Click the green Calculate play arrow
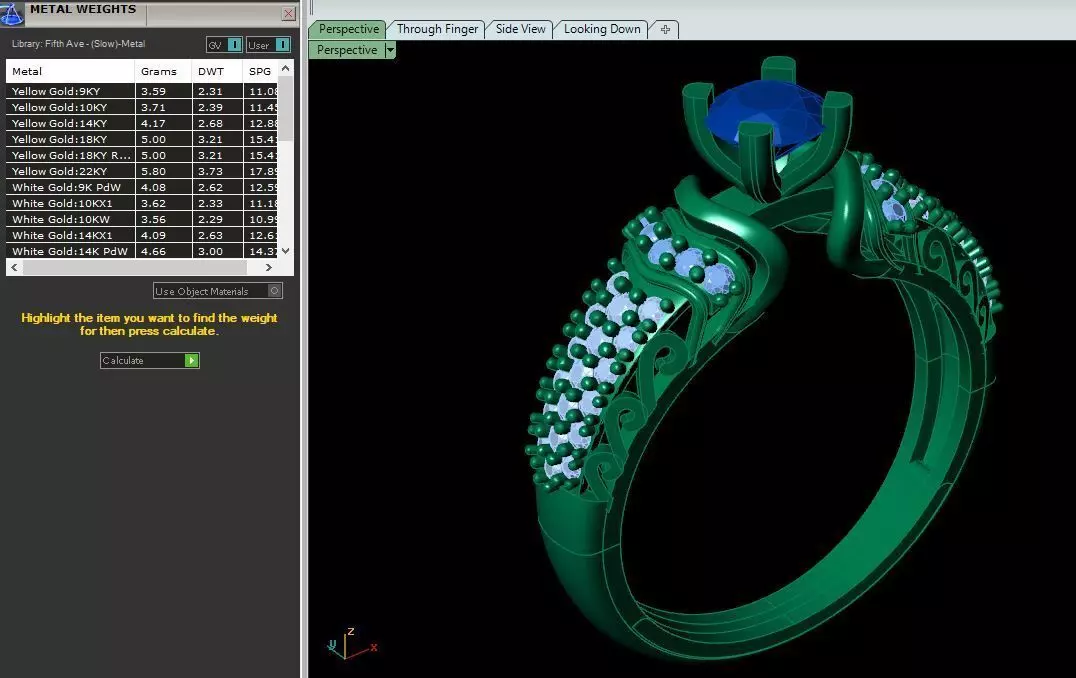Viewport: 1076px width, 678px height. [191, 360]
